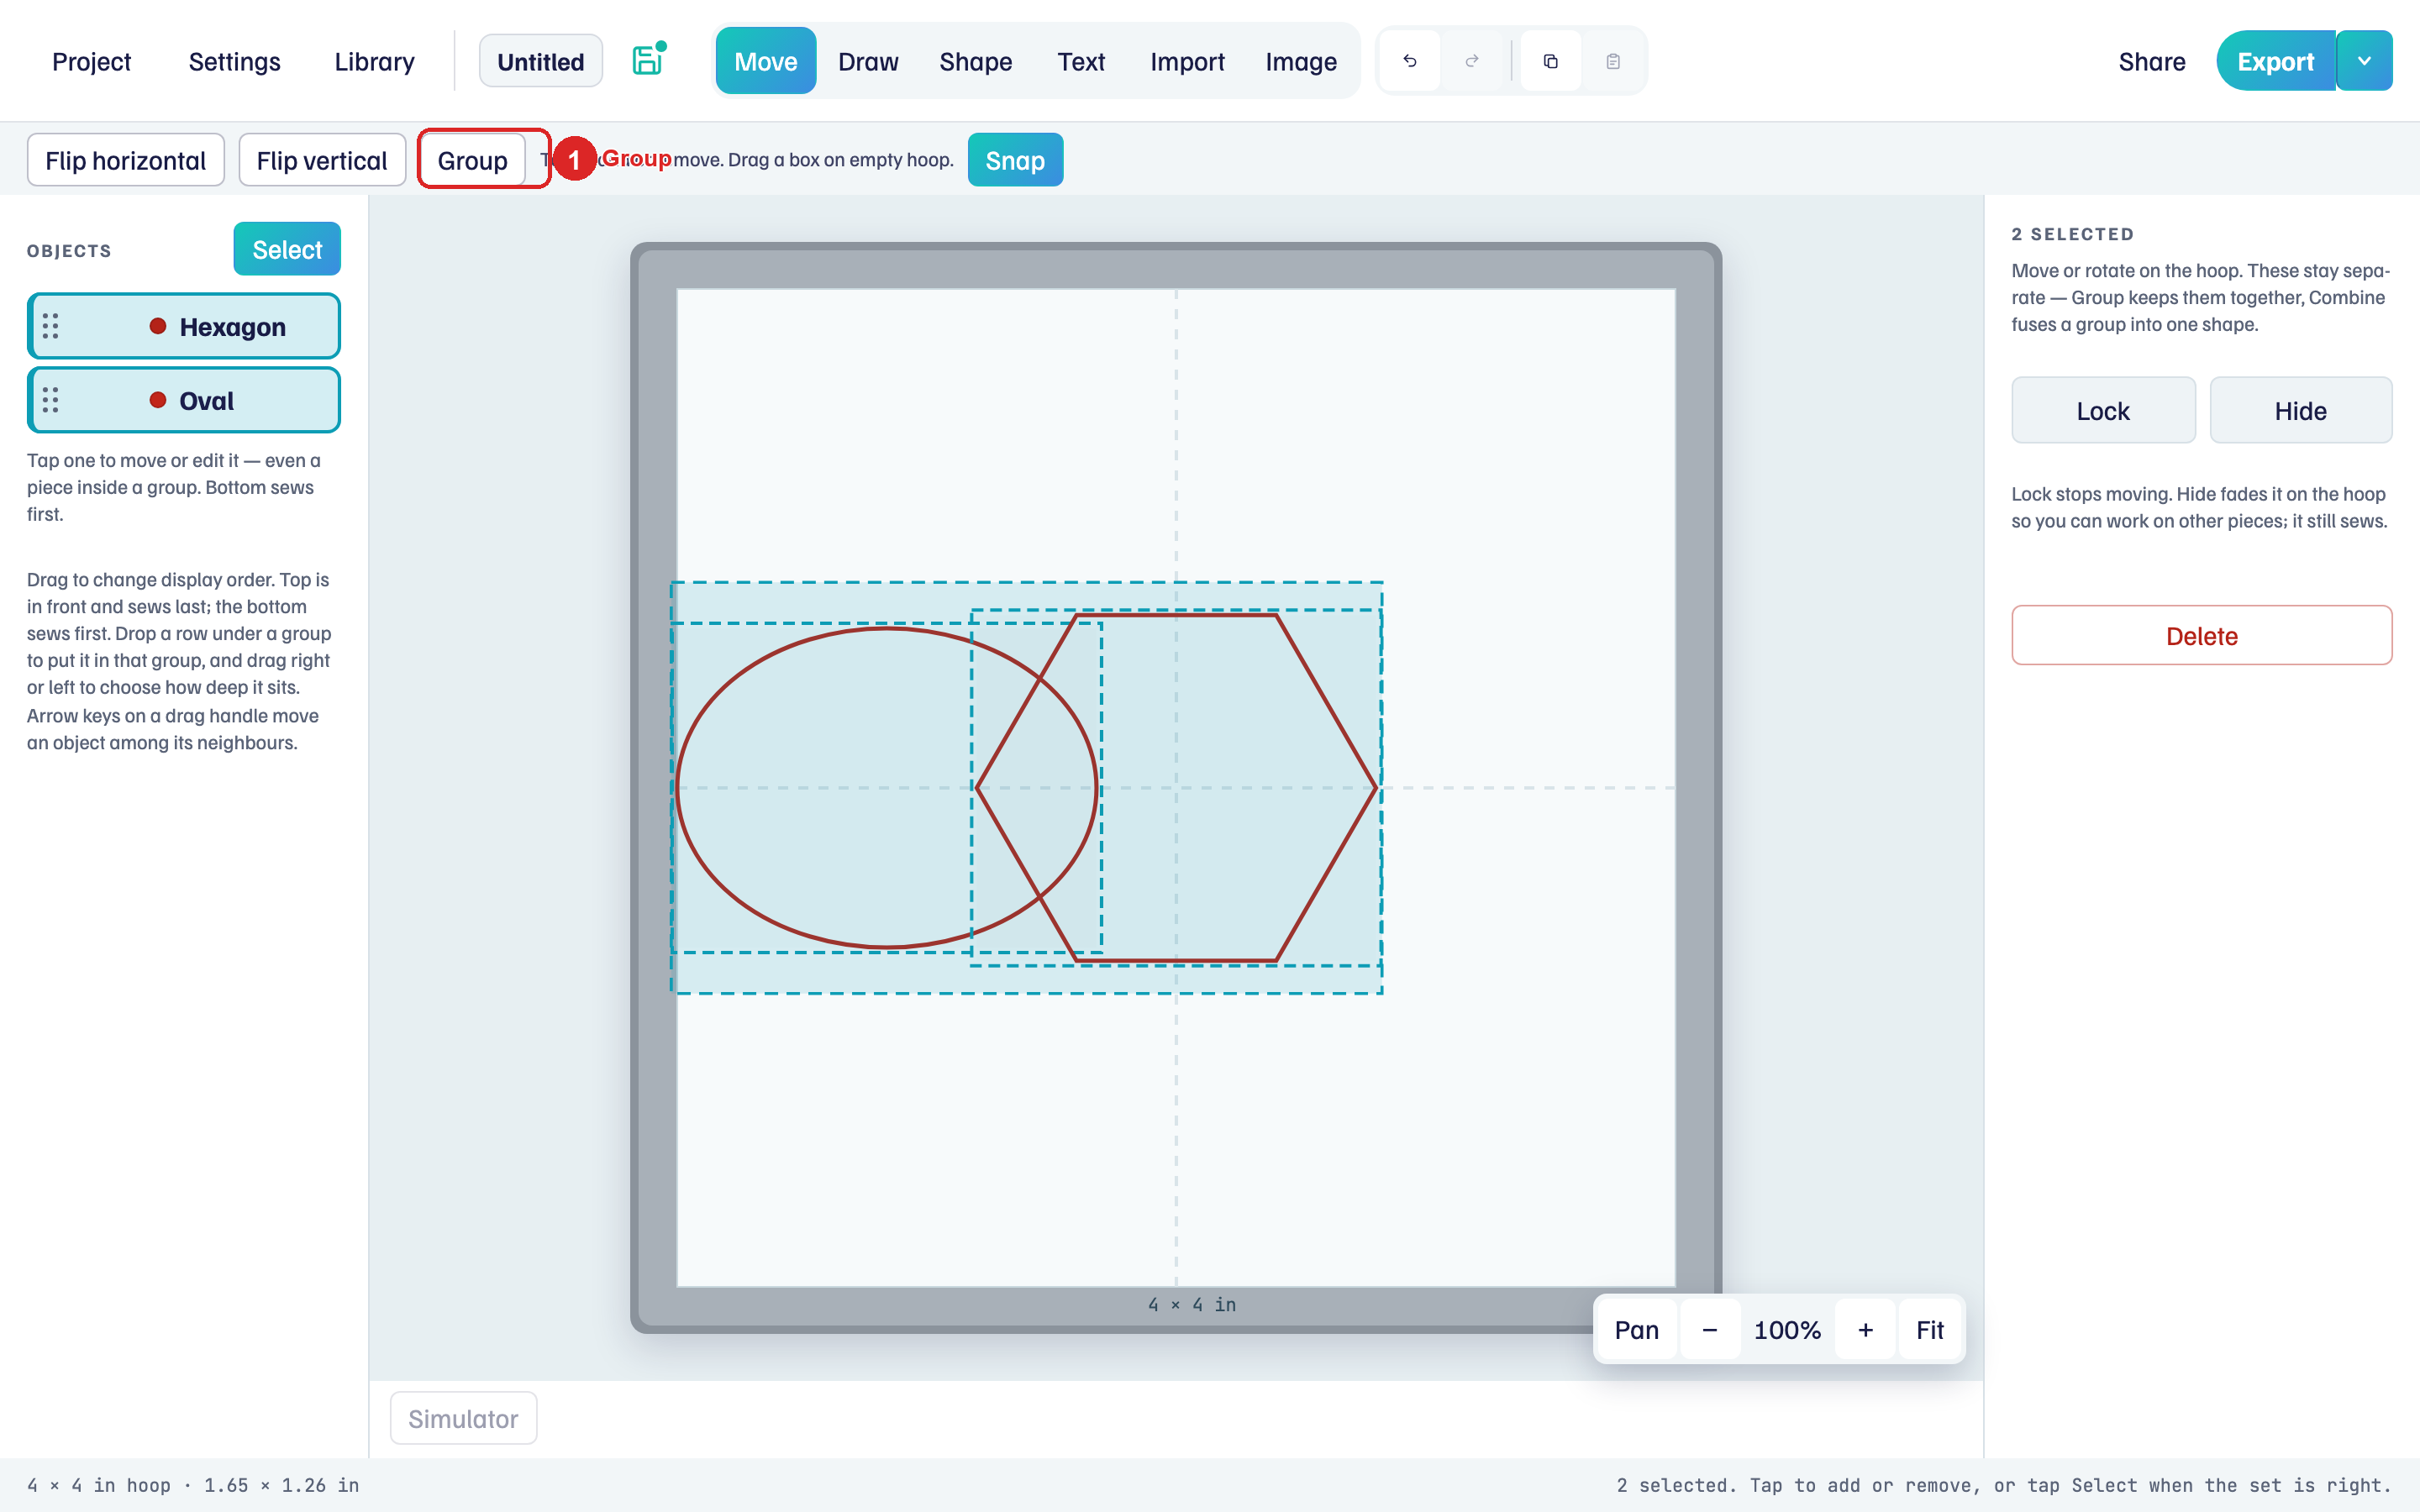Click the Flip horizontal button

[x=125, y=160]
